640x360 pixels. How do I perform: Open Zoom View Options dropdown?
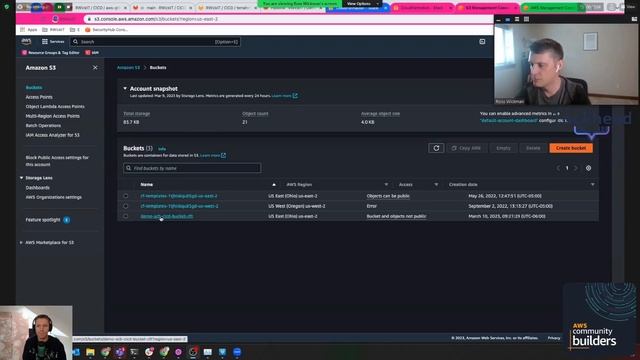tap(361, 3)
